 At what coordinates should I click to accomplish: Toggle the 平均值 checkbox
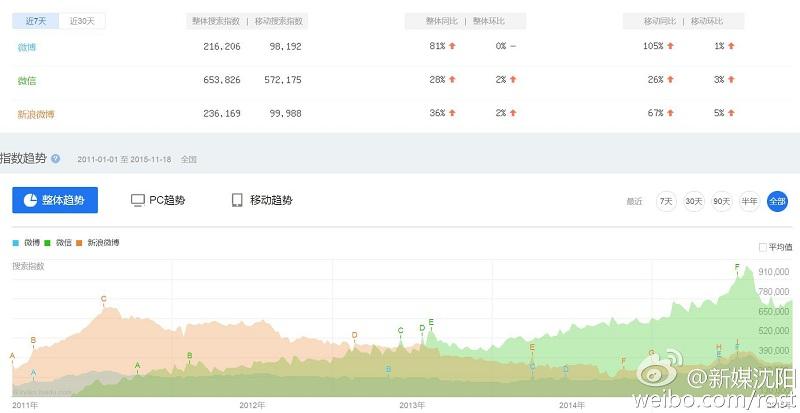click(x=763, y=248)
